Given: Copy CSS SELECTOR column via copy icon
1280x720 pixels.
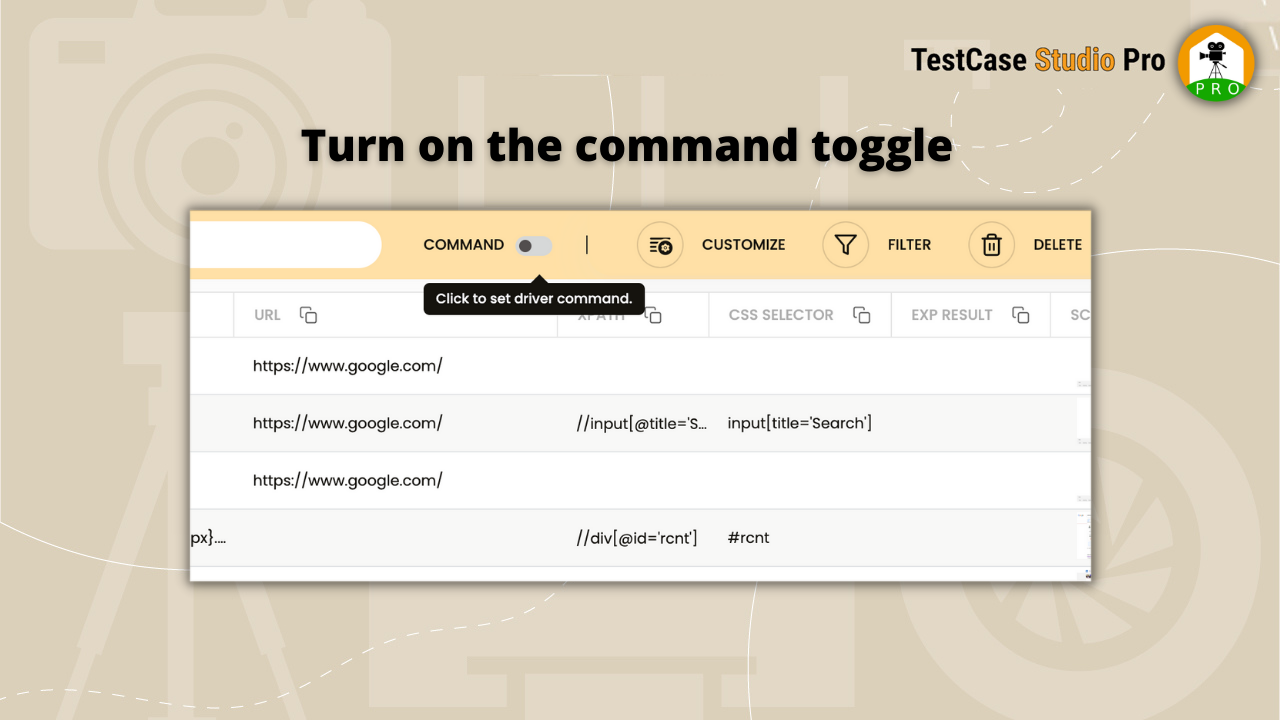Looking at the screenshot, I should [x=862, y=314].
